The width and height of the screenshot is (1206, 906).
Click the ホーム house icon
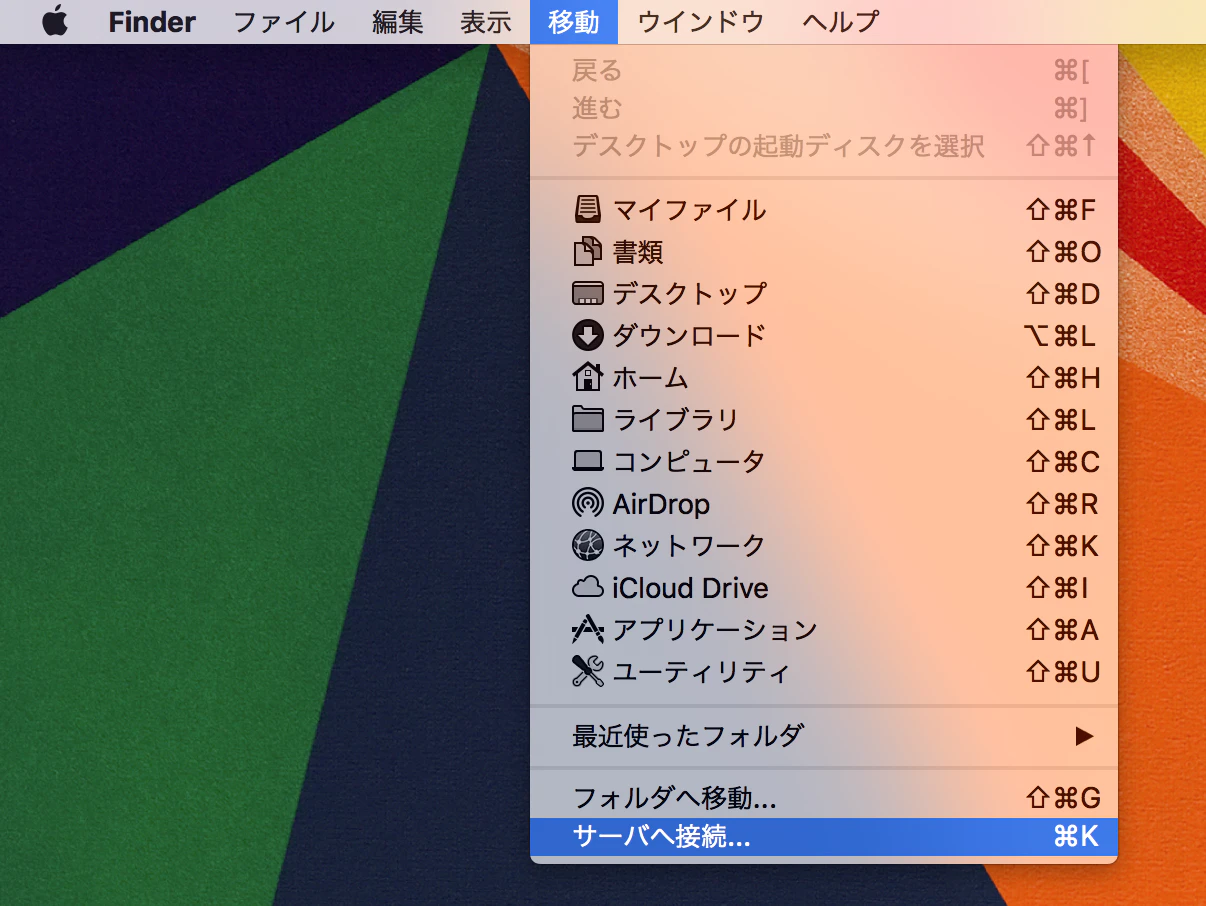588,377
